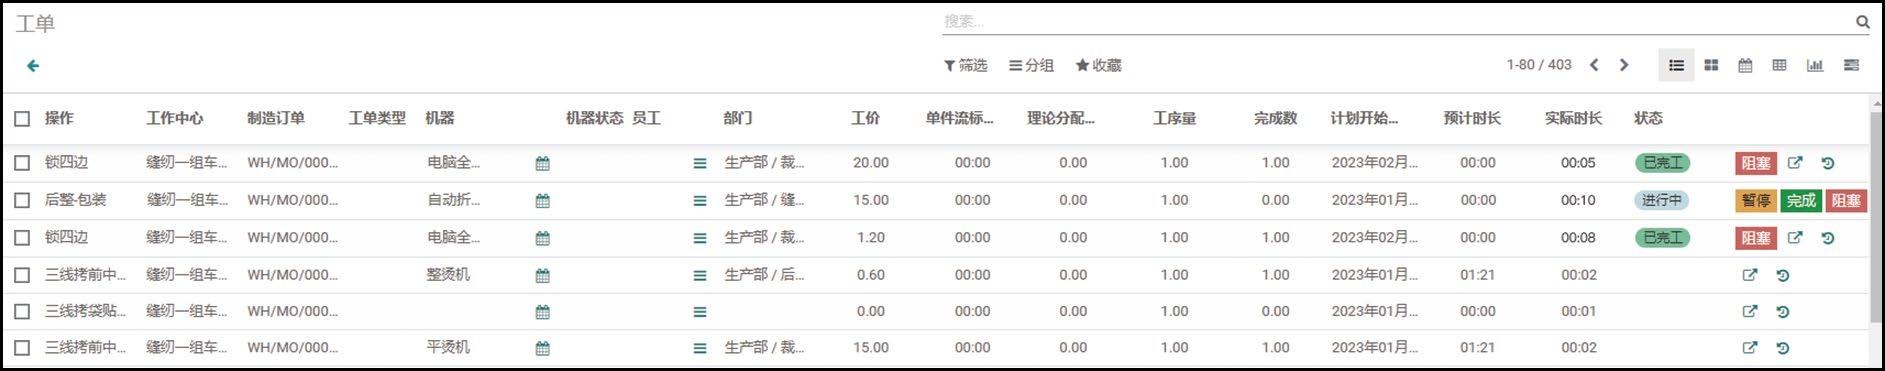This screenshot has height=371, width=1885.
Task: Click the 平烫机 machine cell
Action: (x=448, y=347)
